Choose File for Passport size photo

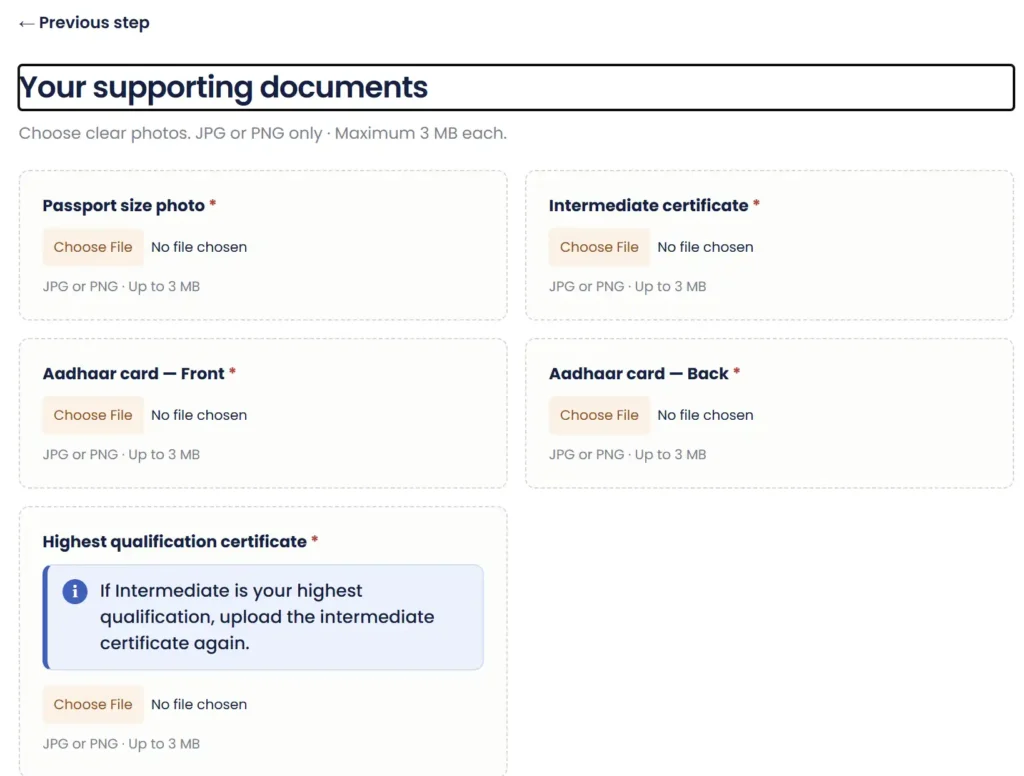click(x=93, y=247)
